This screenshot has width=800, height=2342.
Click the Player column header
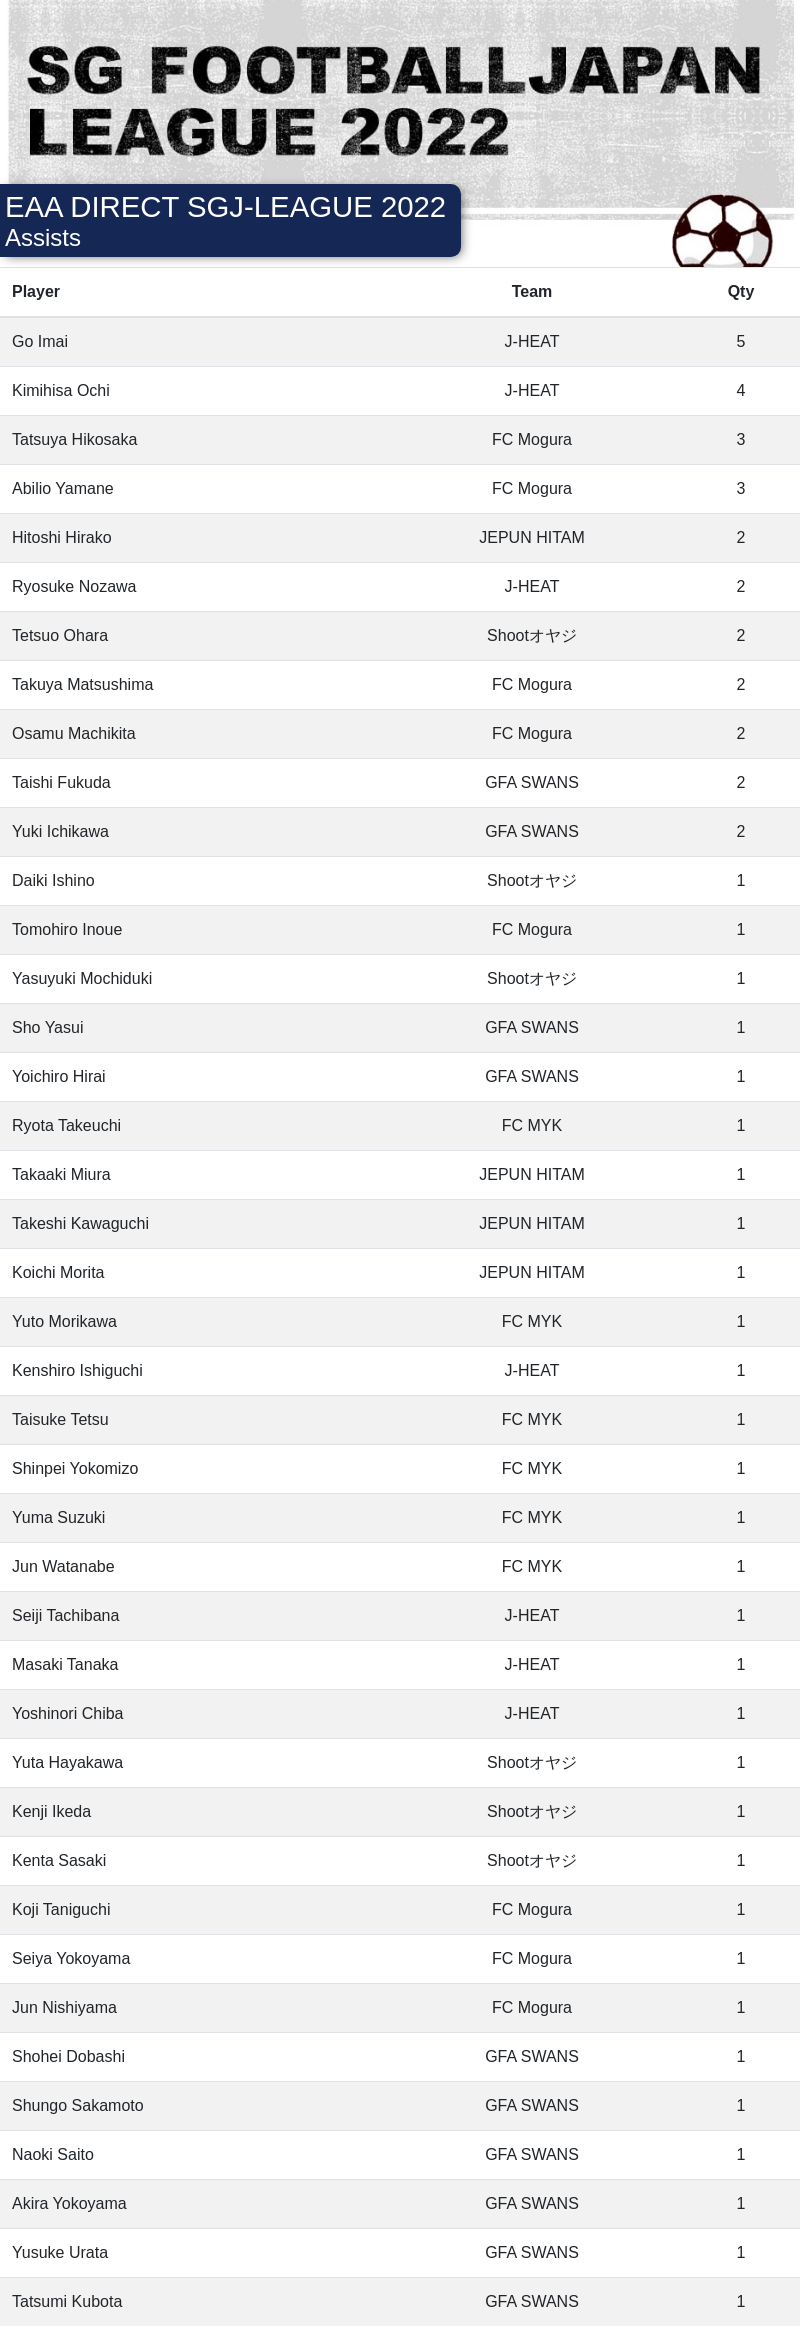coord(36,292)
